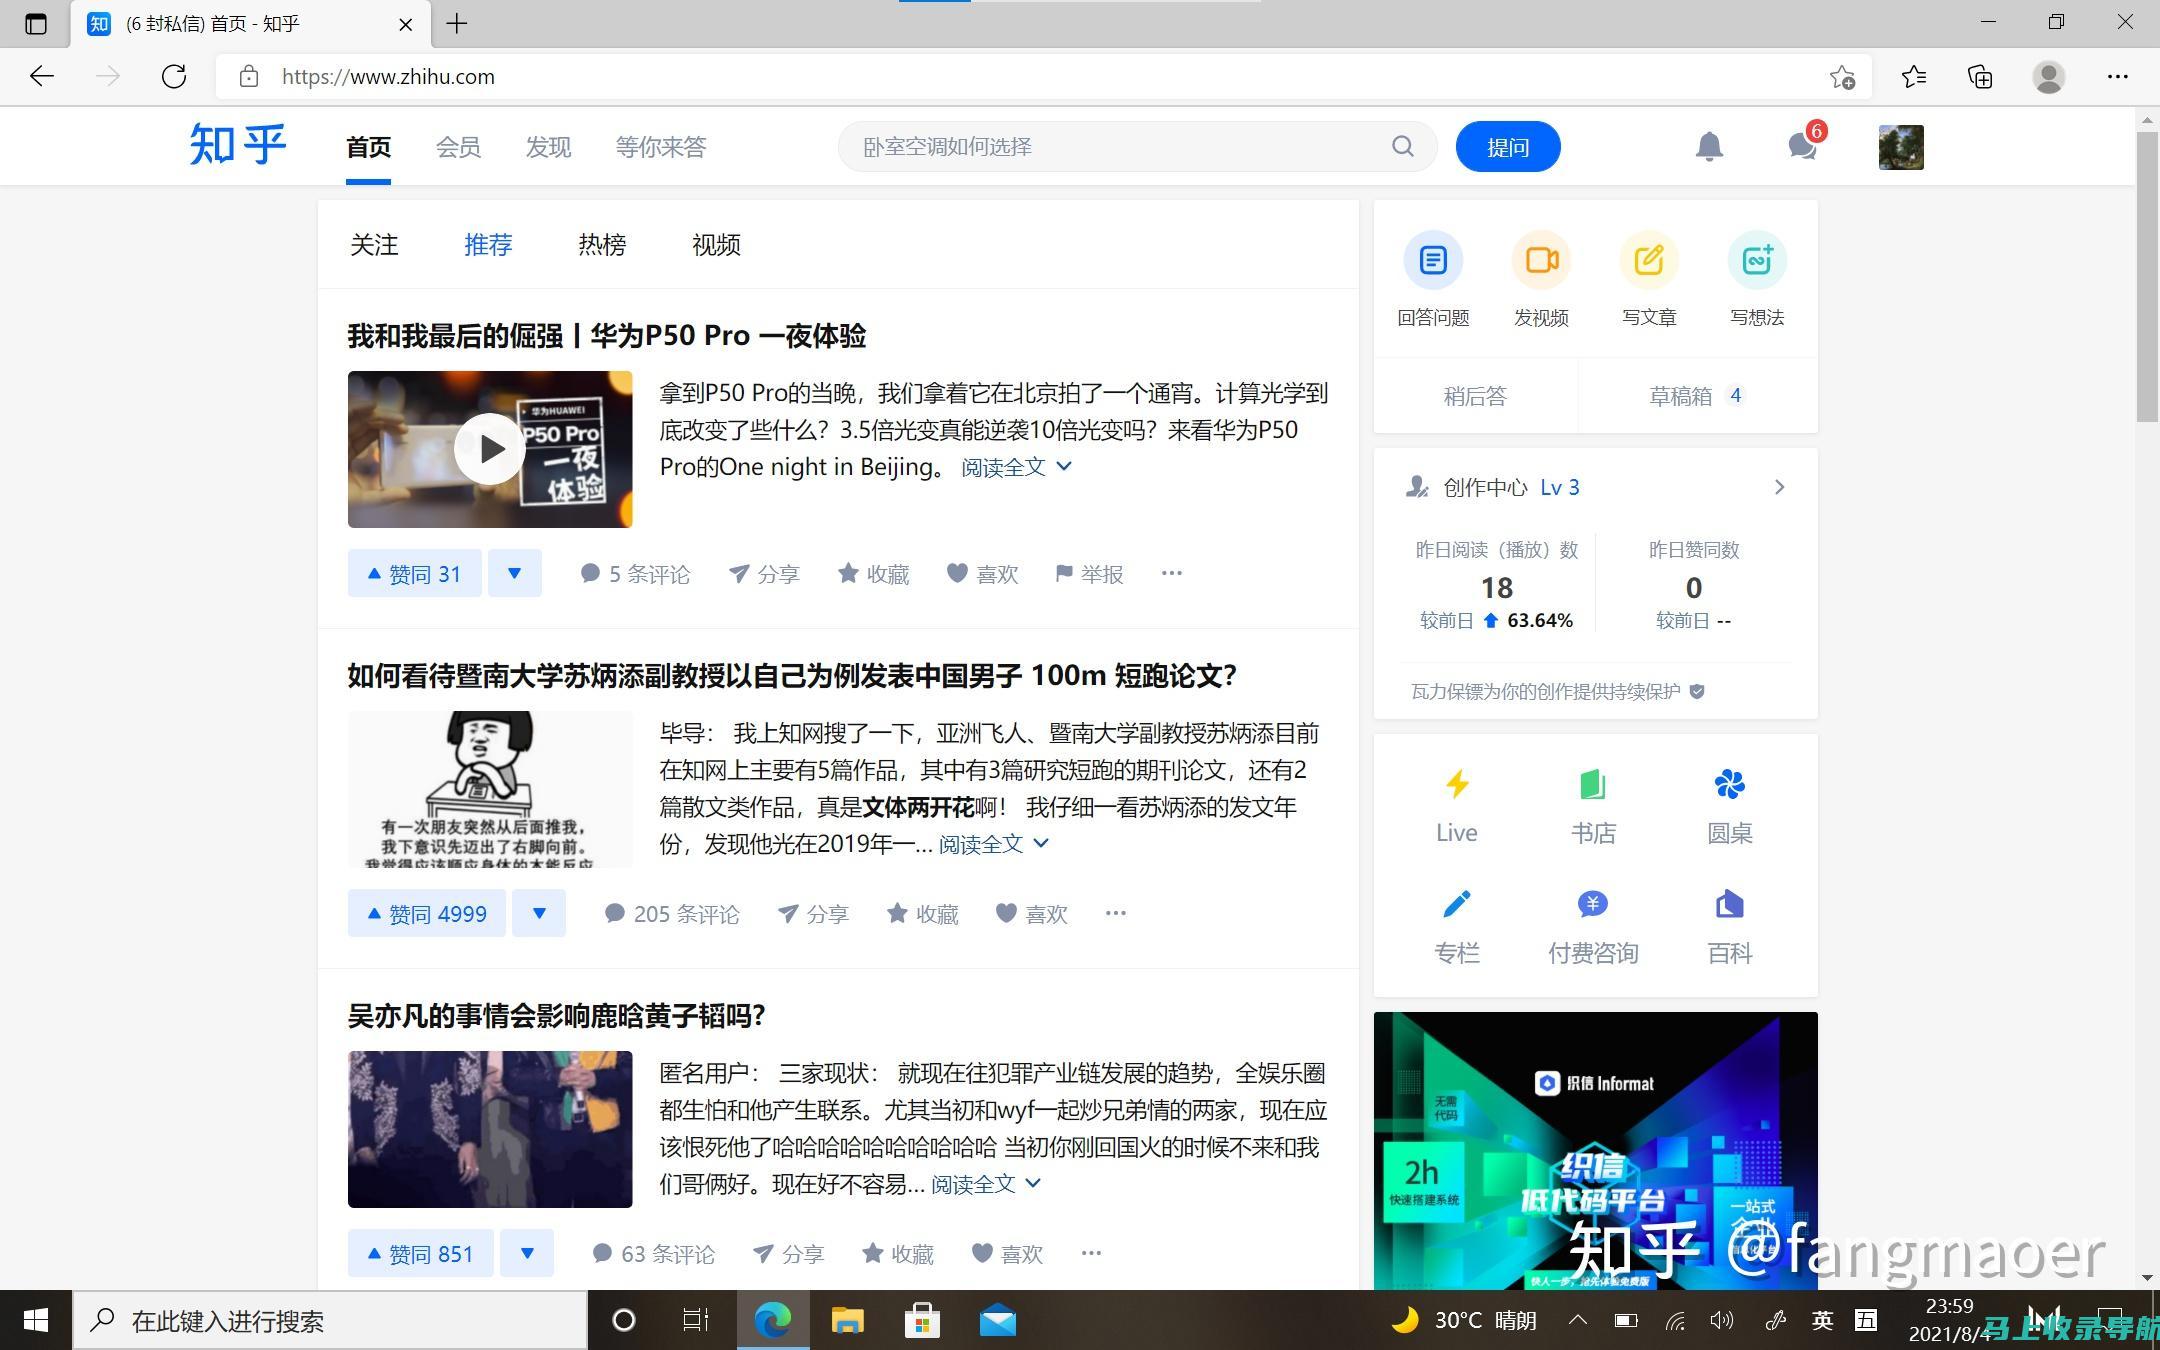Open more options on 吴亦凡 answer
This screenshot has height=1350, width=2160.
click(1091, 1253)
